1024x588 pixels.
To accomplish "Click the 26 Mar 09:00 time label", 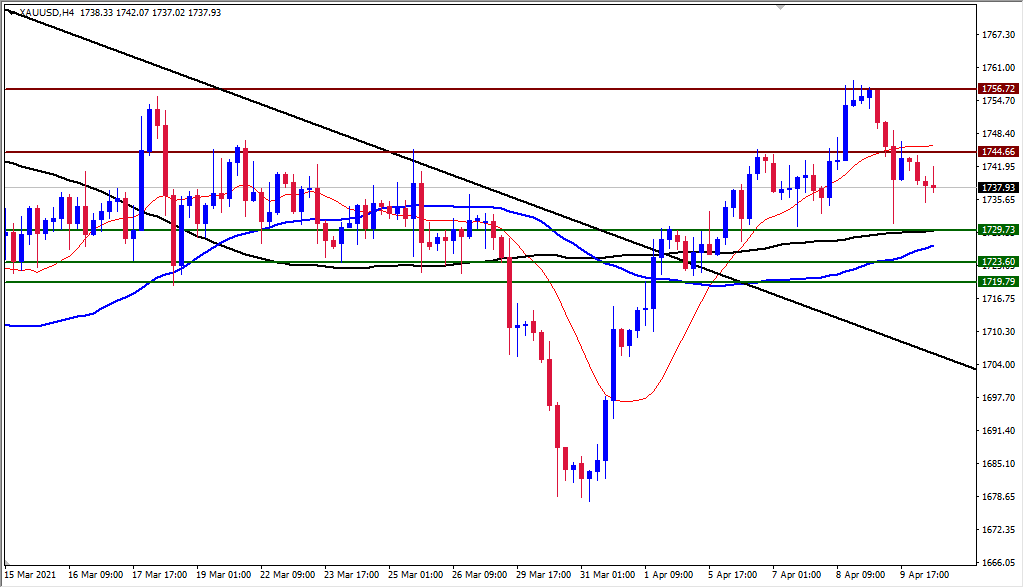I will pyautogui.click(x=479, y=575).
